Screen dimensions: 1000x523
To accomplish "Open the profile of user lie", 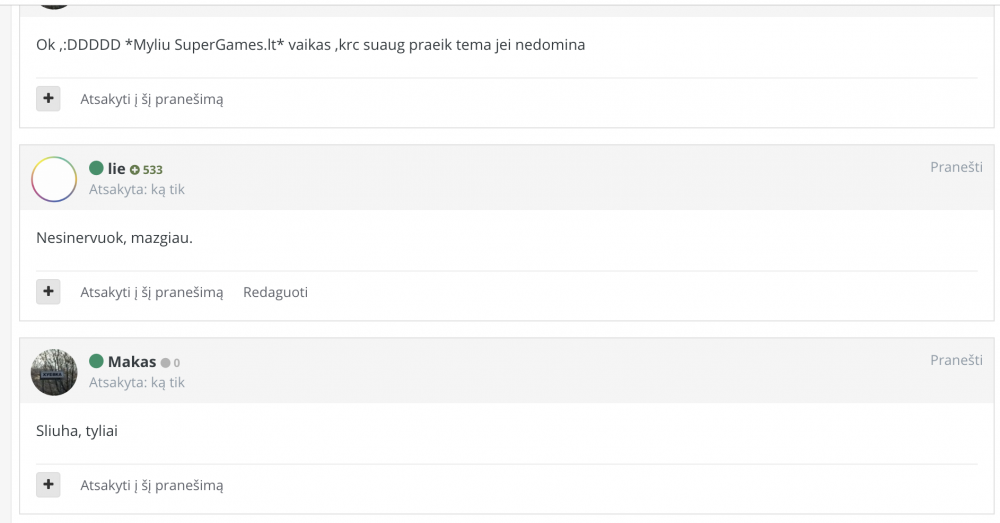I will click(x=116, y=168).
